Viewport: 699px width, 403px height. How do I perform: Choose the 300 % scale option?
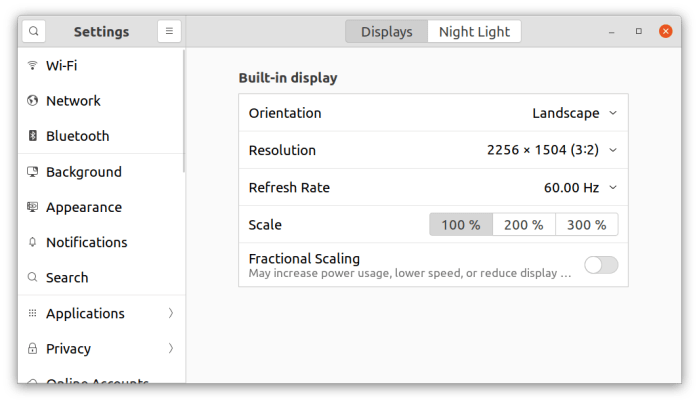[x=586, y=225]
